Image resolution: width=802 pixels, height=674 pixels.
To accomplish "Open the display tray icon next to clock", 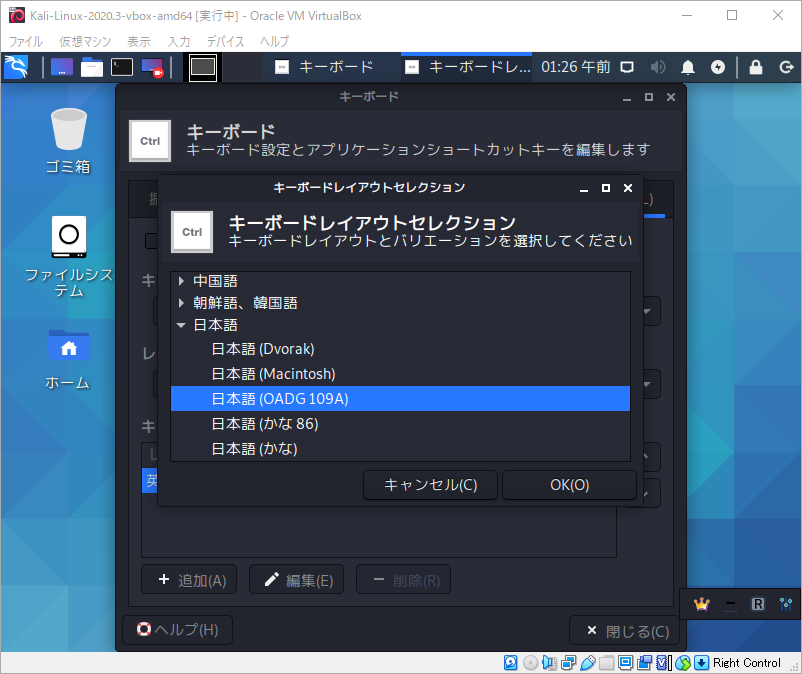I will [x=627, y=67].
